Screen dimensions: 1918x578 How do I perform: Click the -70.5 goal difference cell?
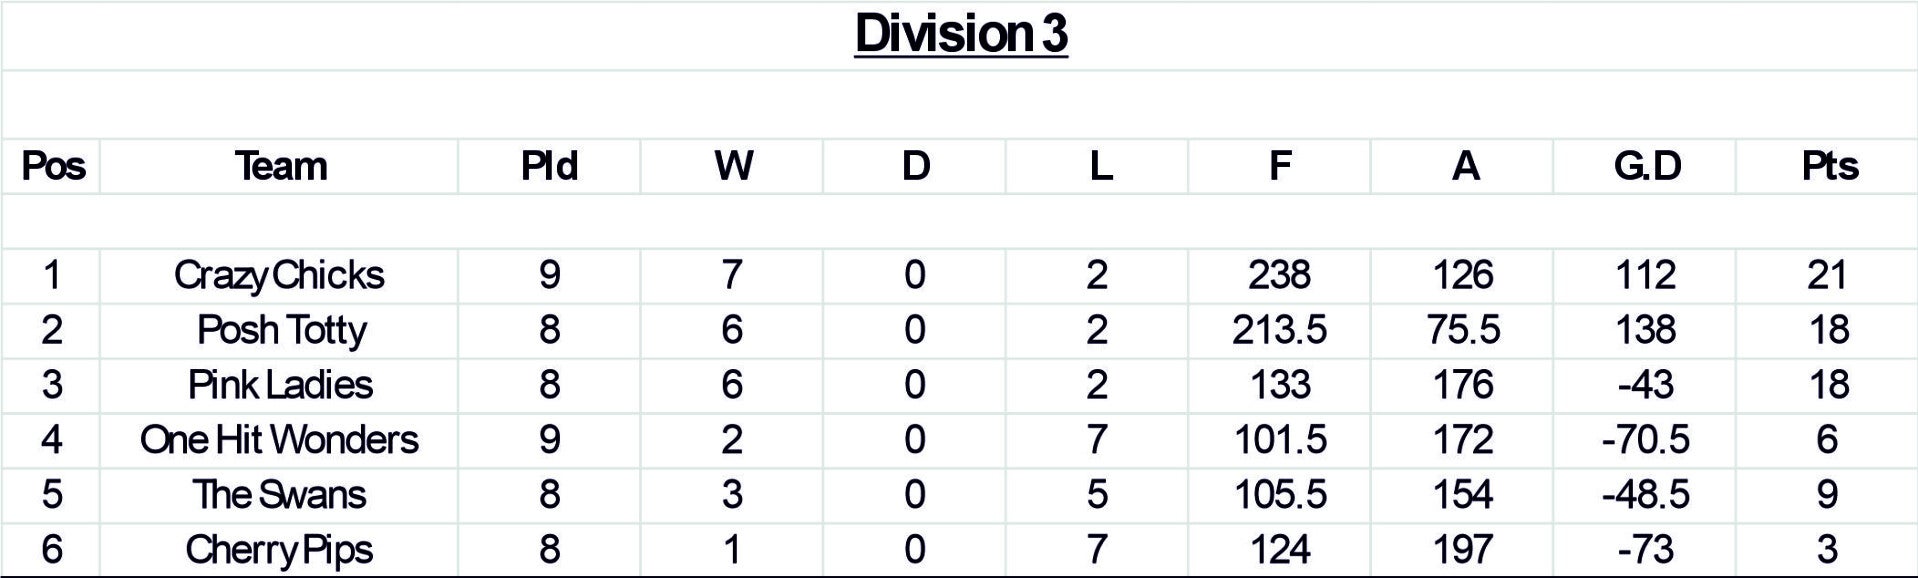(x=1645, y=440)
